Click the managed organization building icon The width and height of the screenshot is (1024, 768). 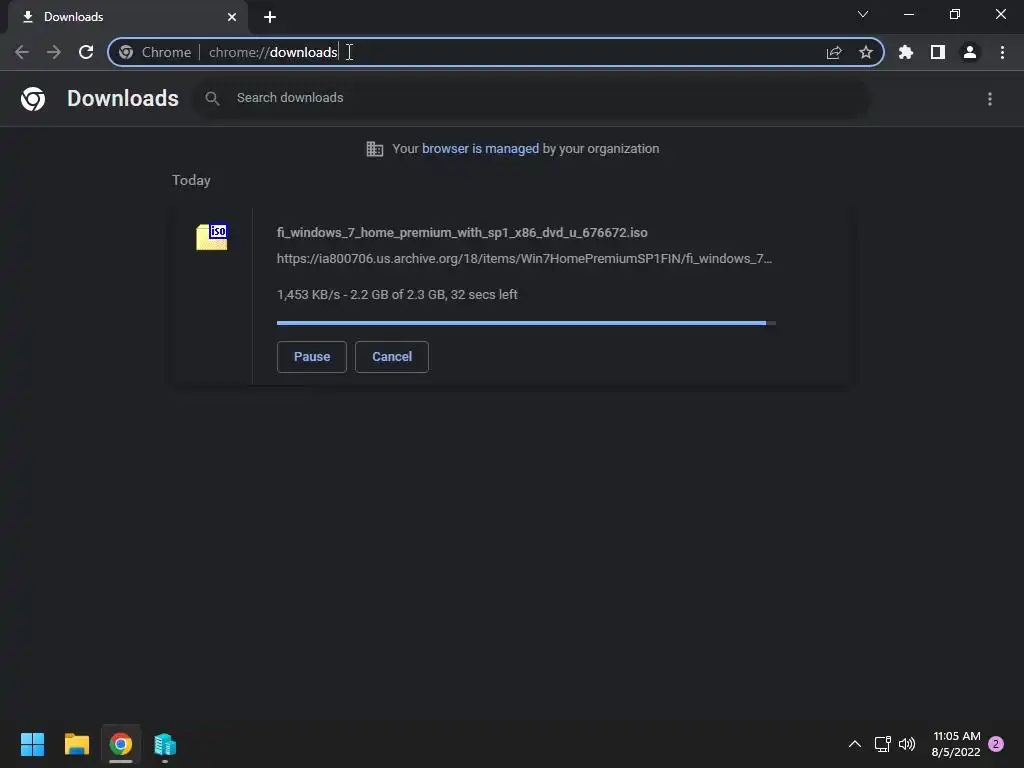click(x=375, y=149)
